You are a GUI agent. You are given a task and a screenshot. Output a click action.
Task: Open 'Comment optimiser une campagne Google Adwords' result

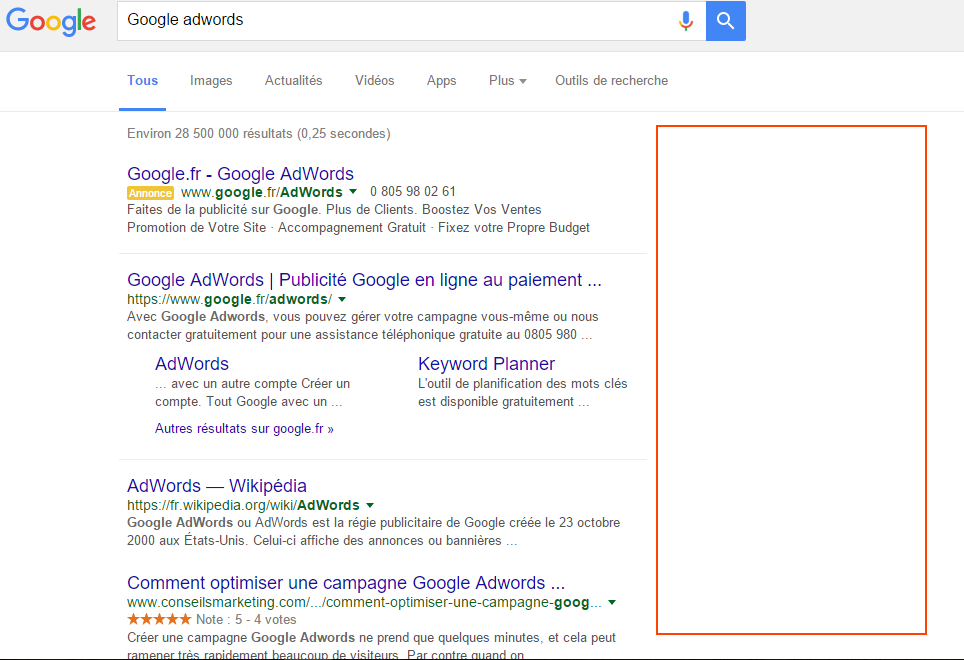click(x=346, y=583)
